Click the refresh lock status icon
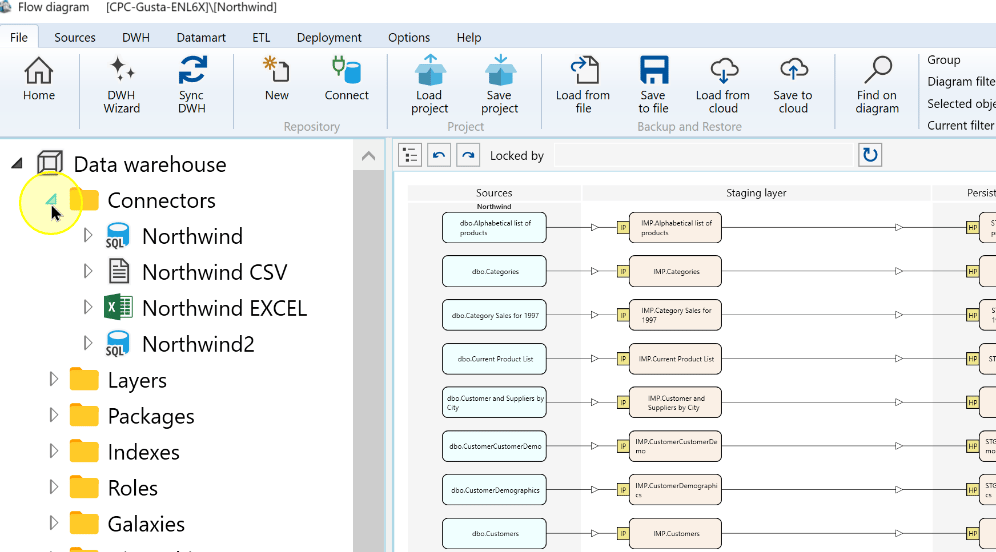 (870, 155)
